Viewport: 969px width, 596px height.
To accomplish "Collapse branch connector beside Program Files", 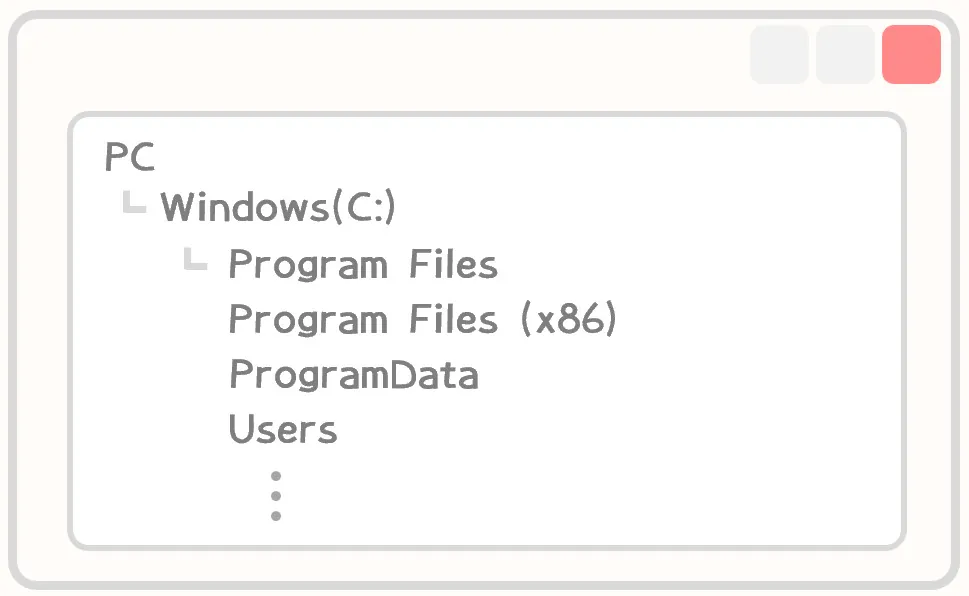I will point(195,258).
